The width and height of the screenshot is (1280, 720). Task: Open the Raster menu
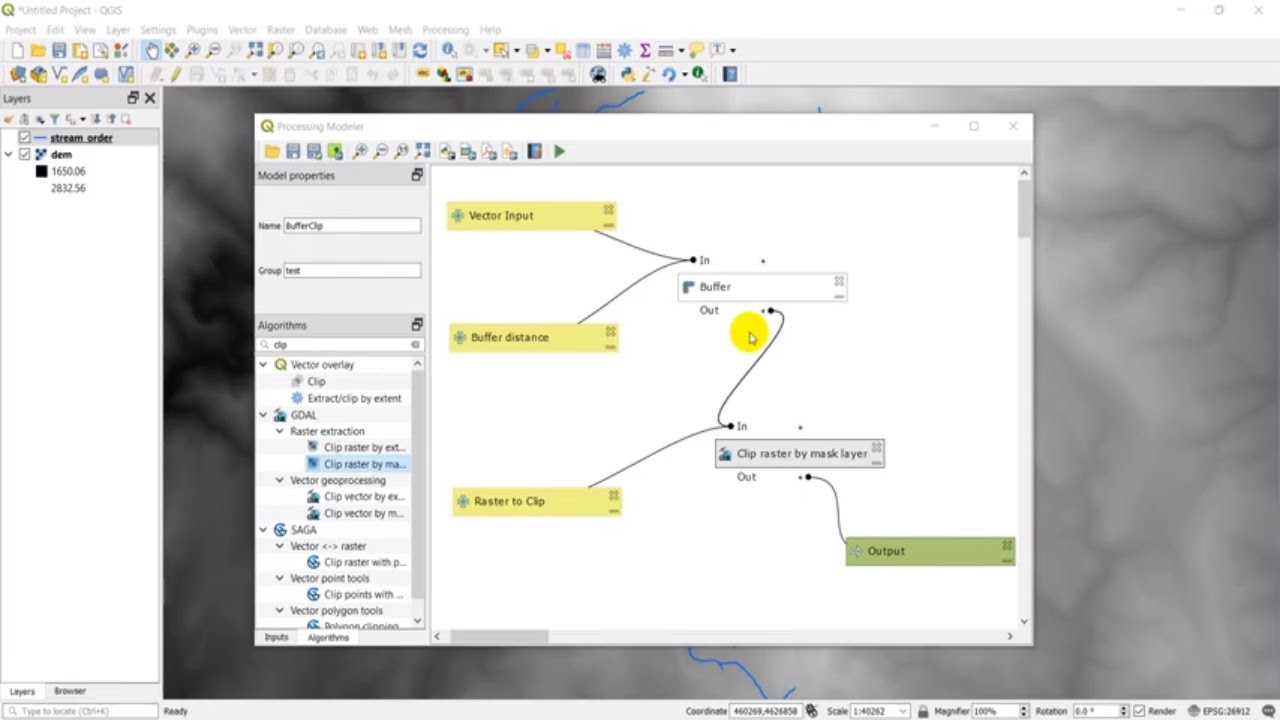(x=281, y=30)
